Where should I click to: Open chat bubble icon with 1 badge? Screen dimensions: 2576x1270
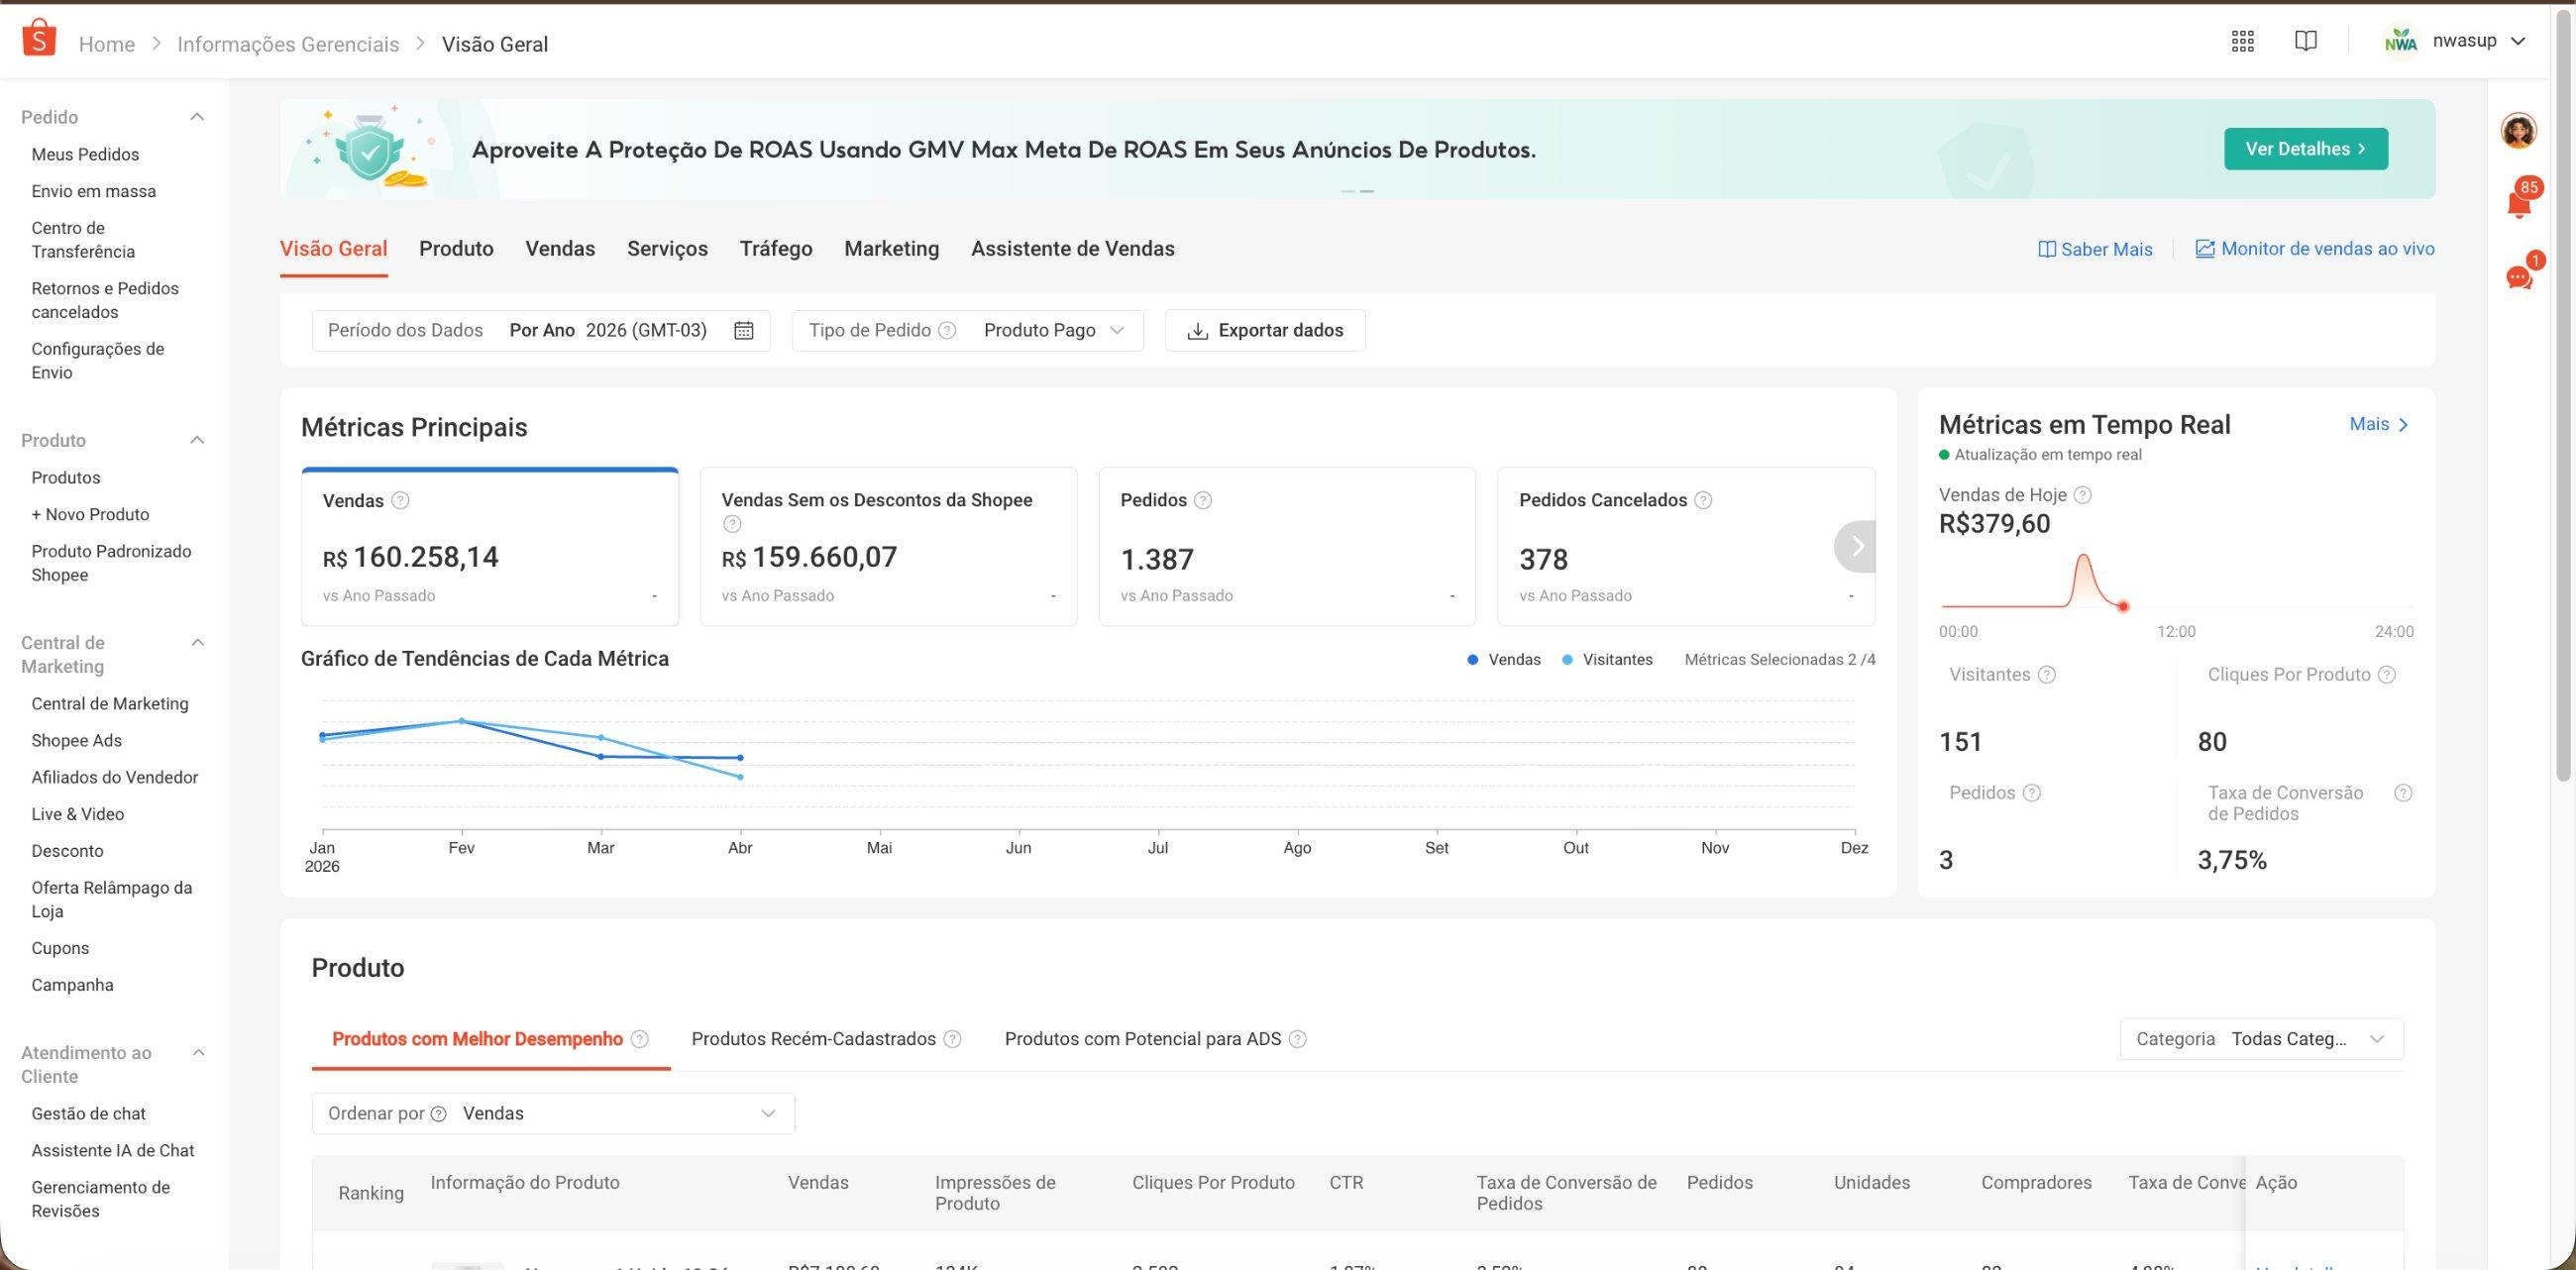pos(2518,277)
